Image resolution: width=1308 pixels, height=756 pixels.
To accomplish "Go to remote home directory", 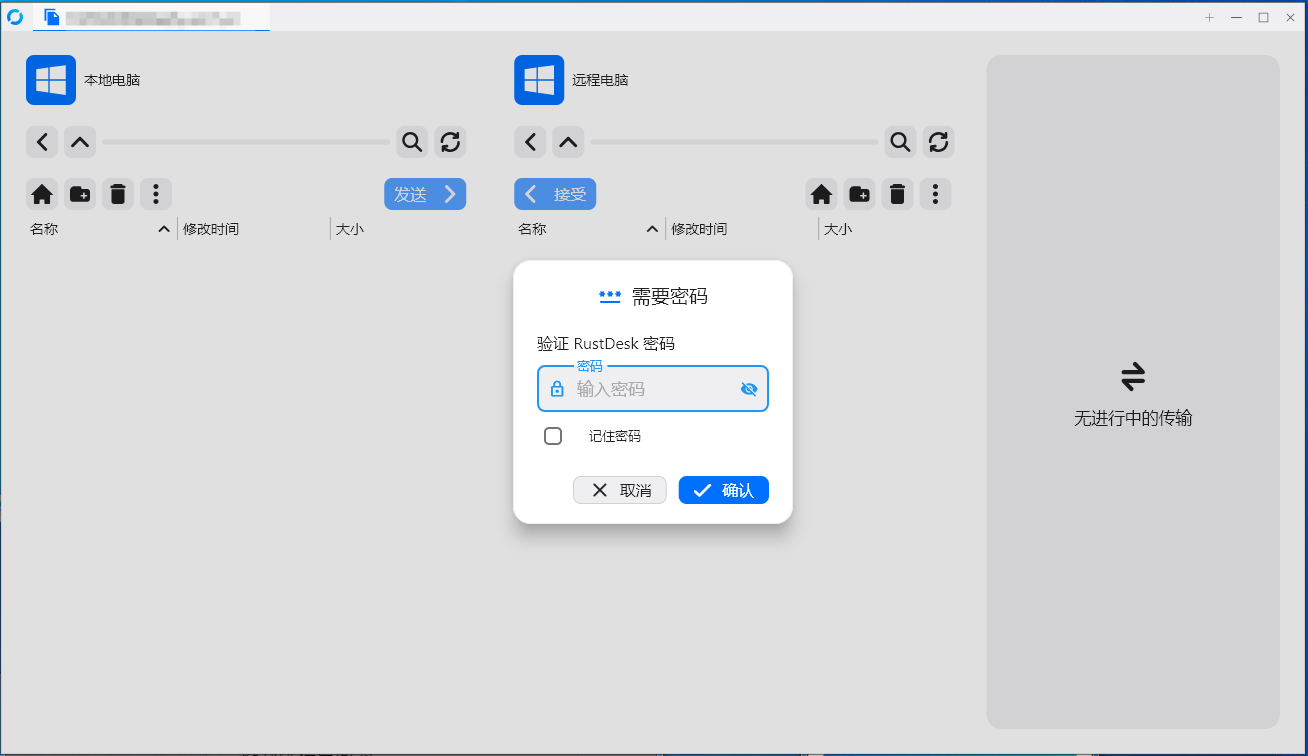I will [x=821, y=194].
